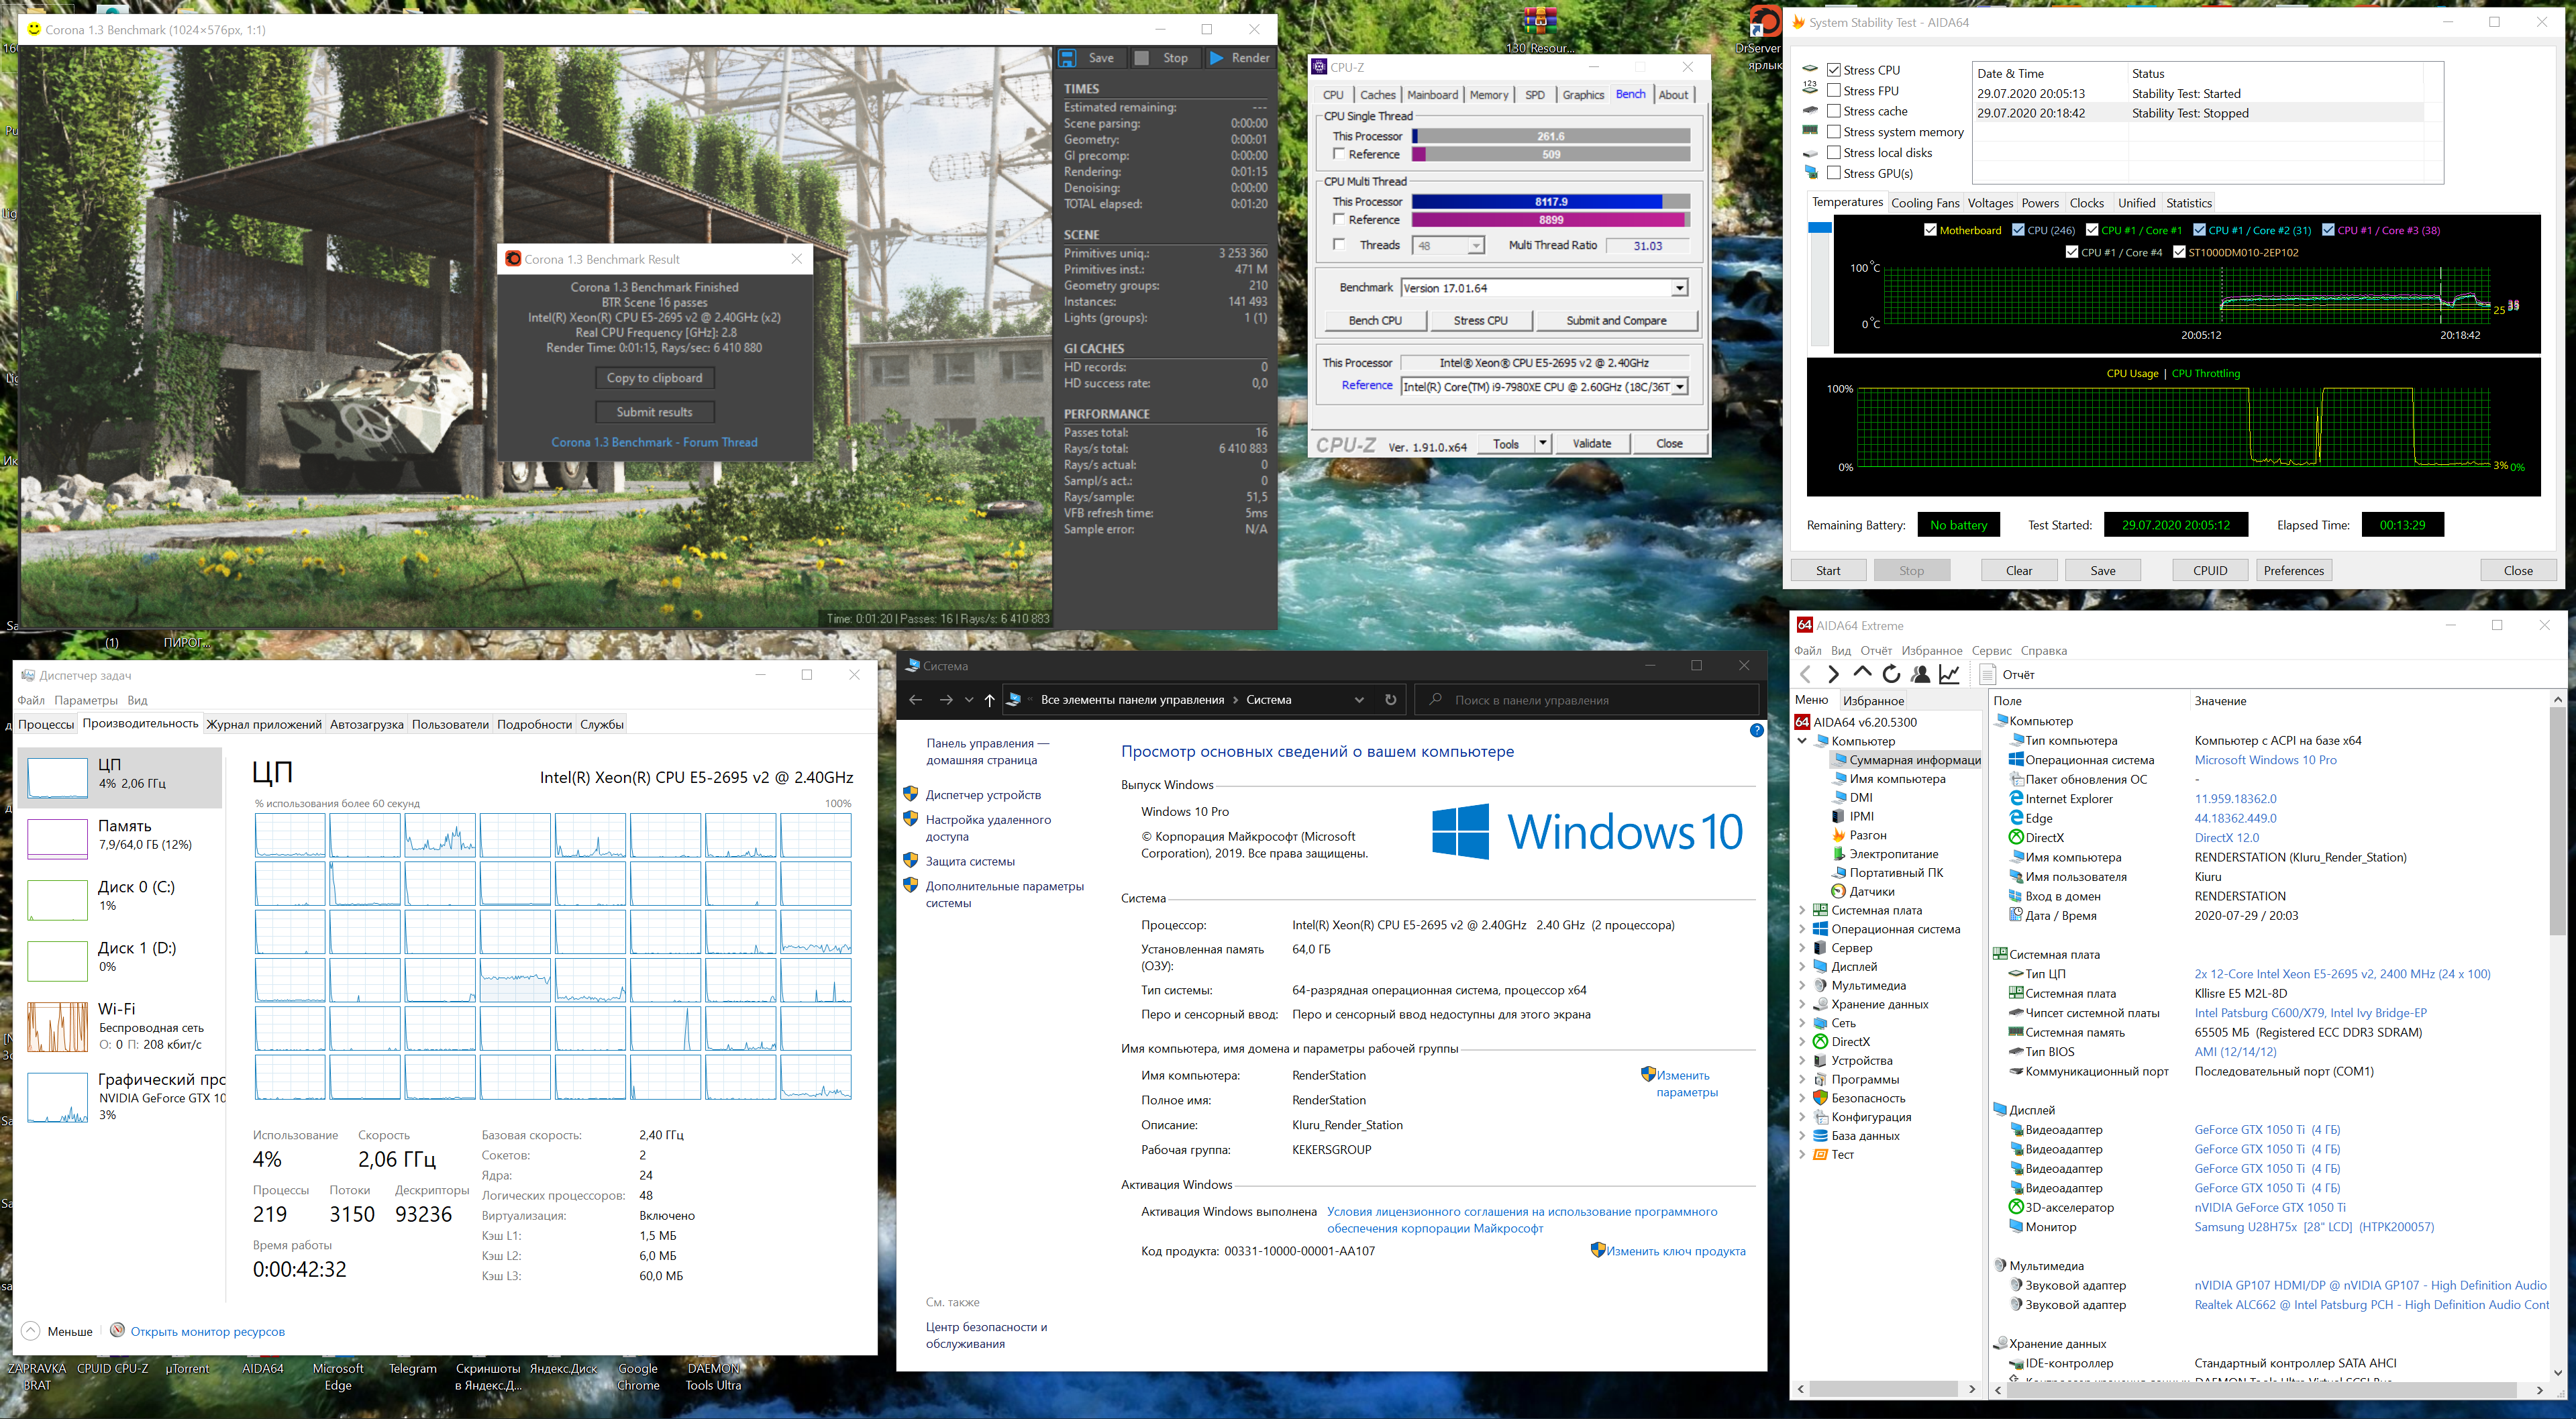
Task: Click the server icon next to IPMI
Action: [x=1838, y=816]
